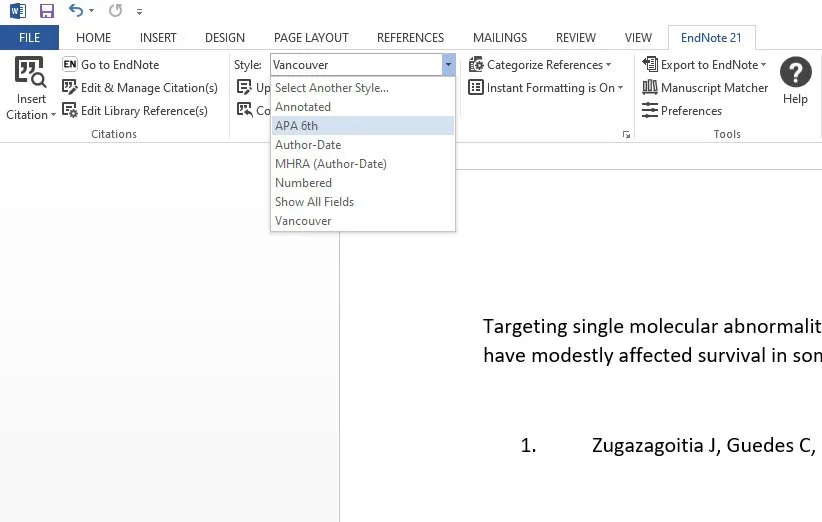Click the Save icon in the quick access toolbar

[46, 11]
